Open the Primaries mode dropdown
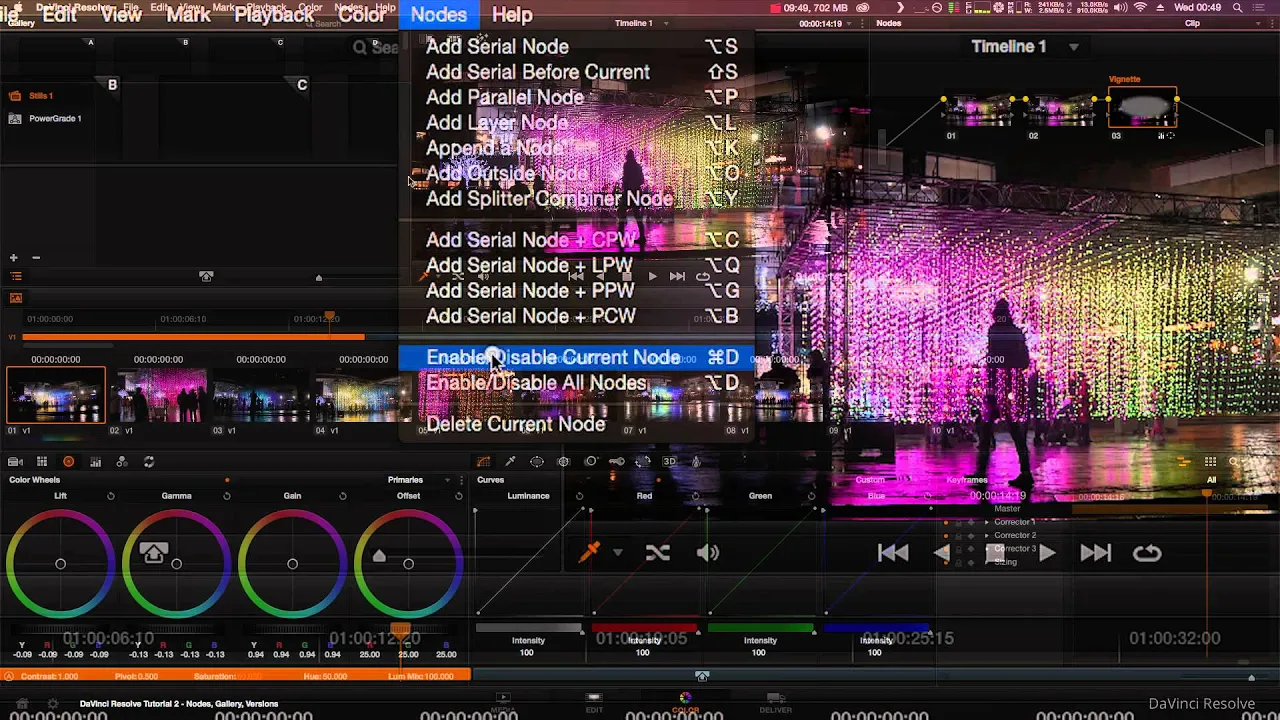 pos(447,480)
